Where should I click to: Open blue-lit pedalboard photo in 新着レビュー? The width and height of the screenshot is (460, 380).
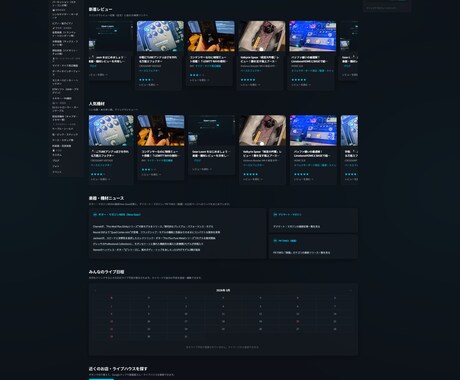[313, 36]
